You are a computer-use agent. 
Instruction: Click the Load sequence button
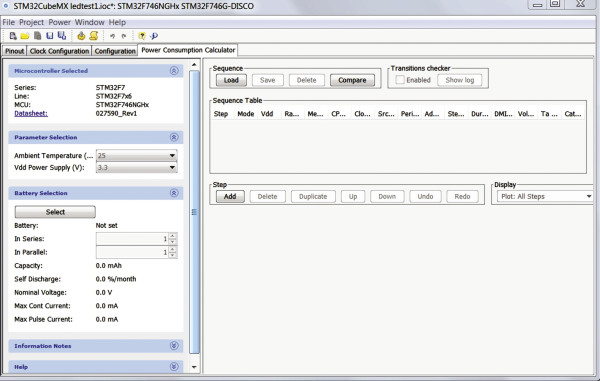click(231, 80)
